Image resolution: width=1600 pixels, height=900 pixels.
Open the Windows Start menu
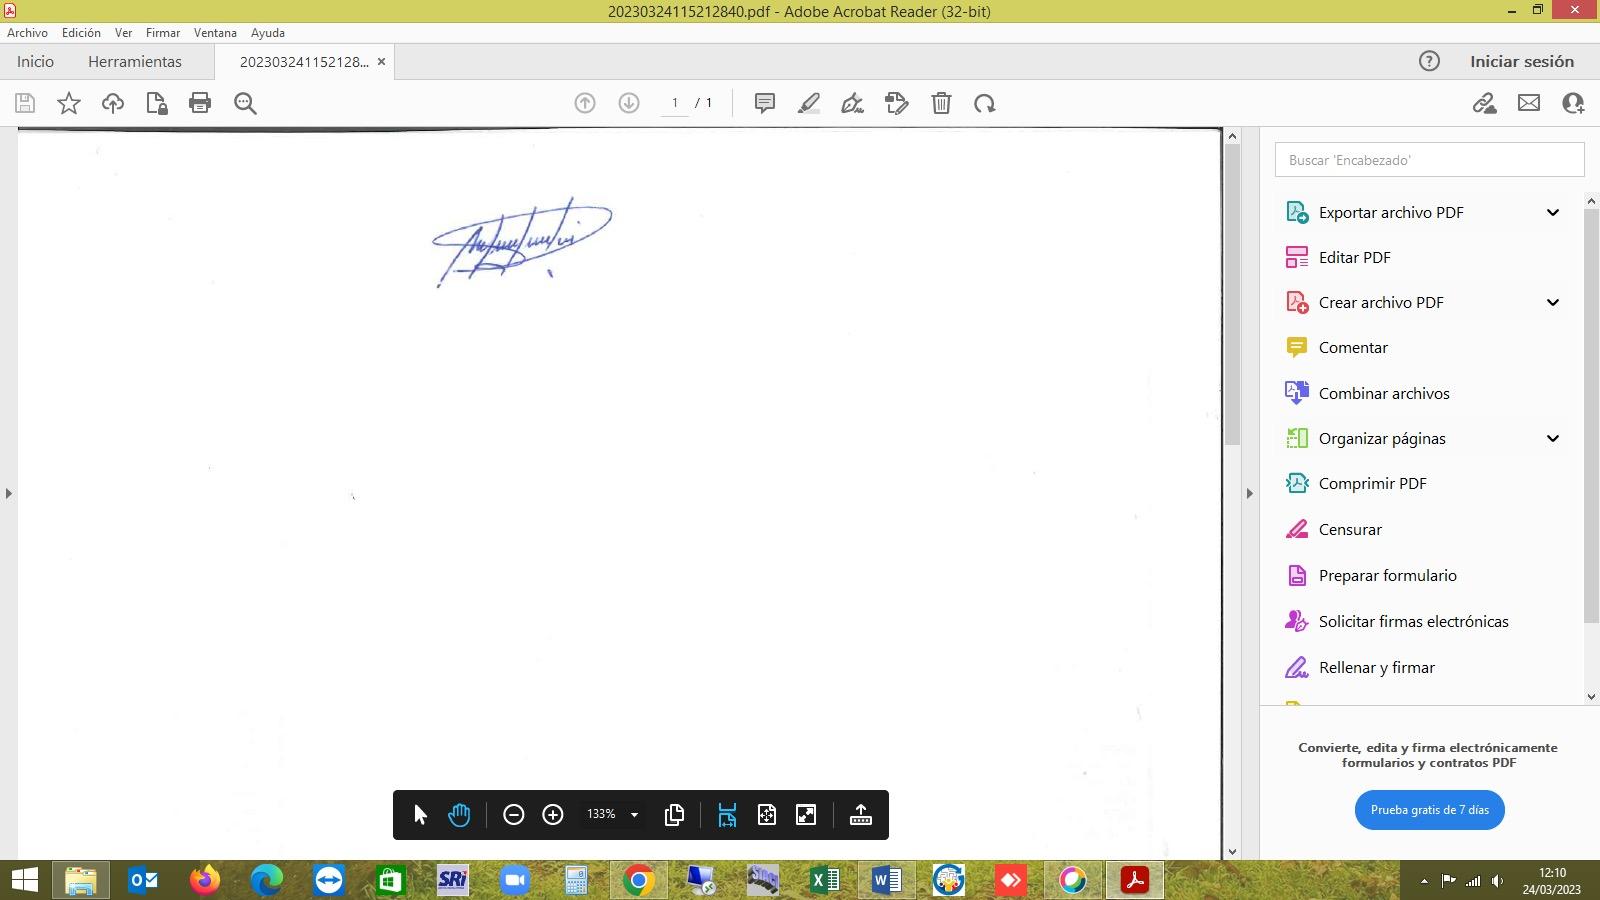point(24,880)
